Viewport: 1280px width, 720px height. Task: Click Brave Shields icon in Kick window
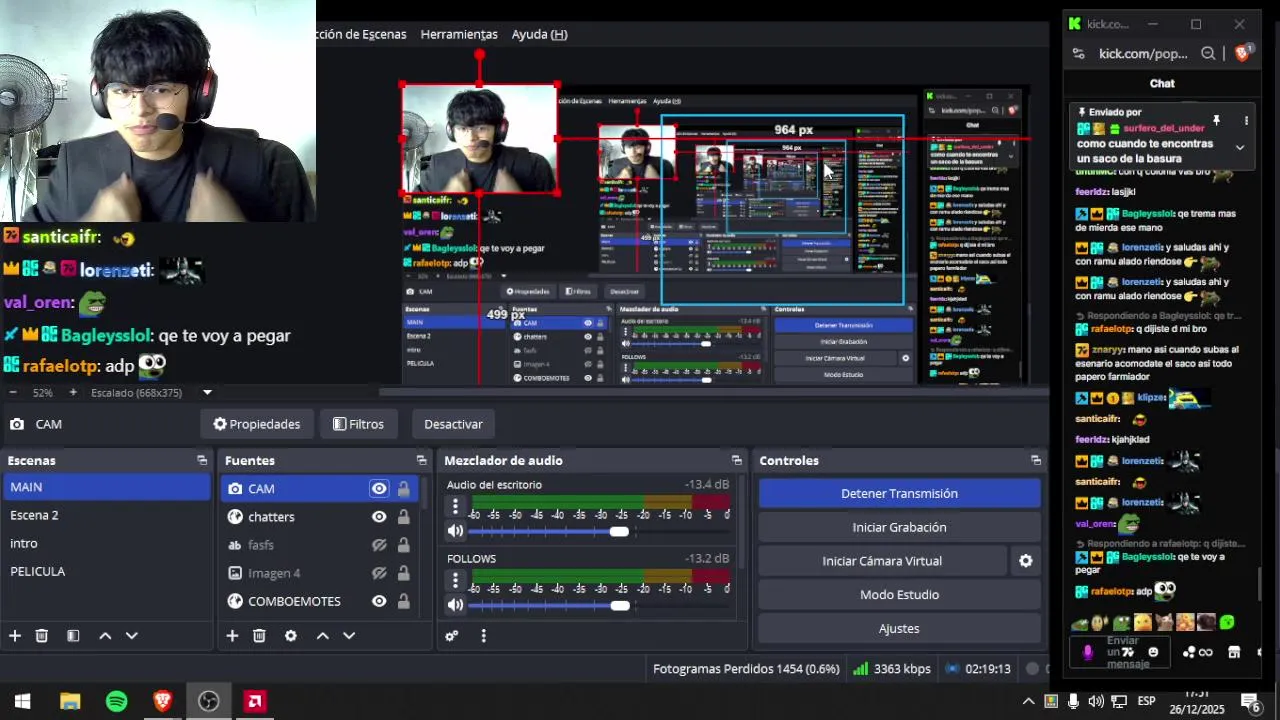tap(1242, 54)
